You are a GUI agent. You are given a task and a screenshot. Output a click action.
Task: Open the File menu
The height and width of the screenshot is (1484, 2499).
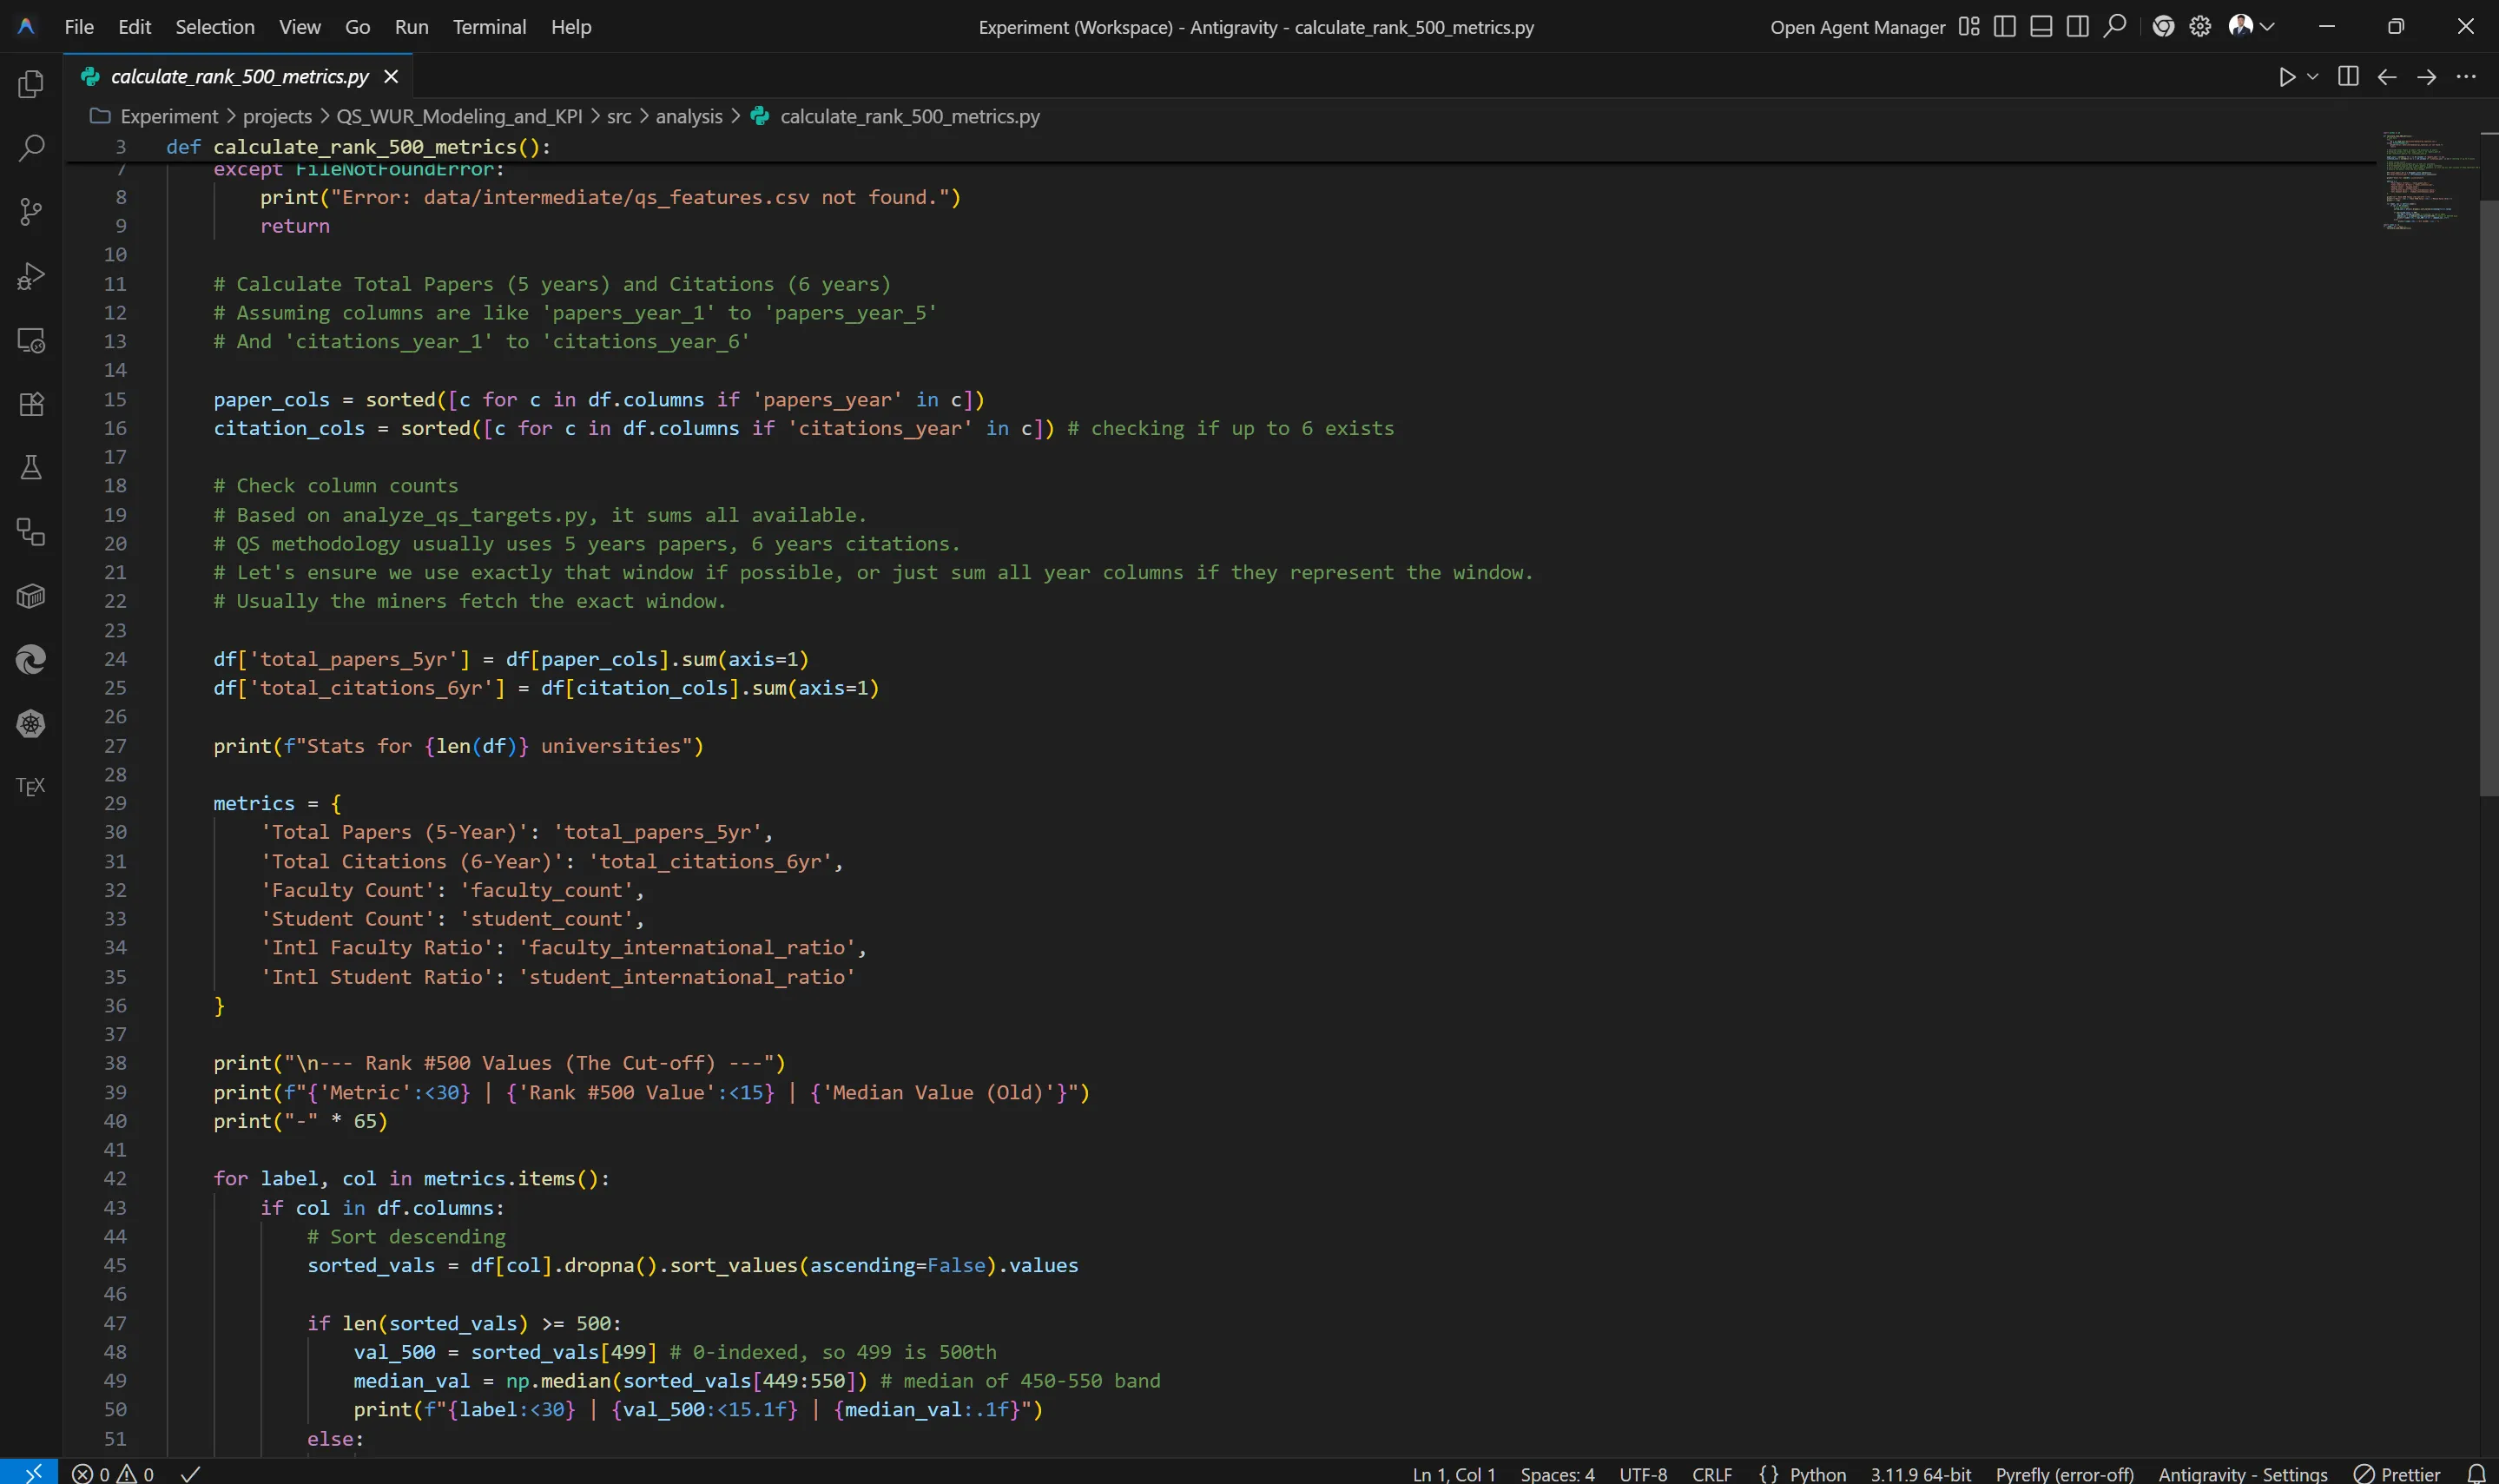[x=79, y=27]
